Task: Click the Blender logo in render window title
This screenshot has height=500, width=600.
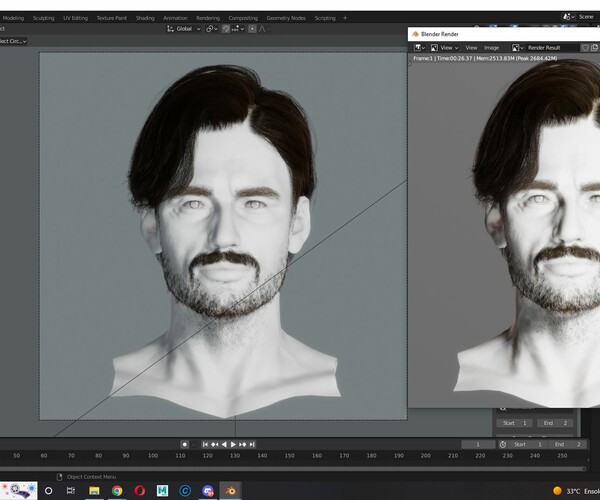Action: pos(415,34)
